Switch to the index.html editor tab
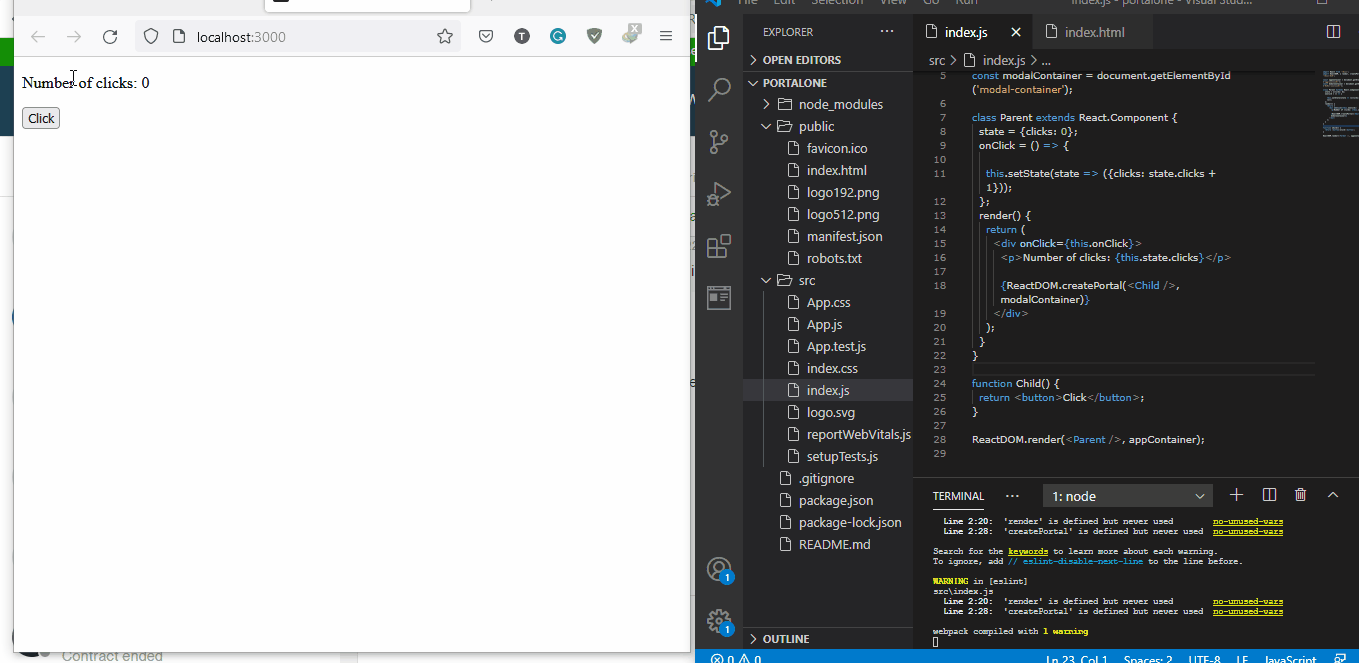This screenshot has width=1359, height=663. pyautogui.click(x=1093, y=31)
